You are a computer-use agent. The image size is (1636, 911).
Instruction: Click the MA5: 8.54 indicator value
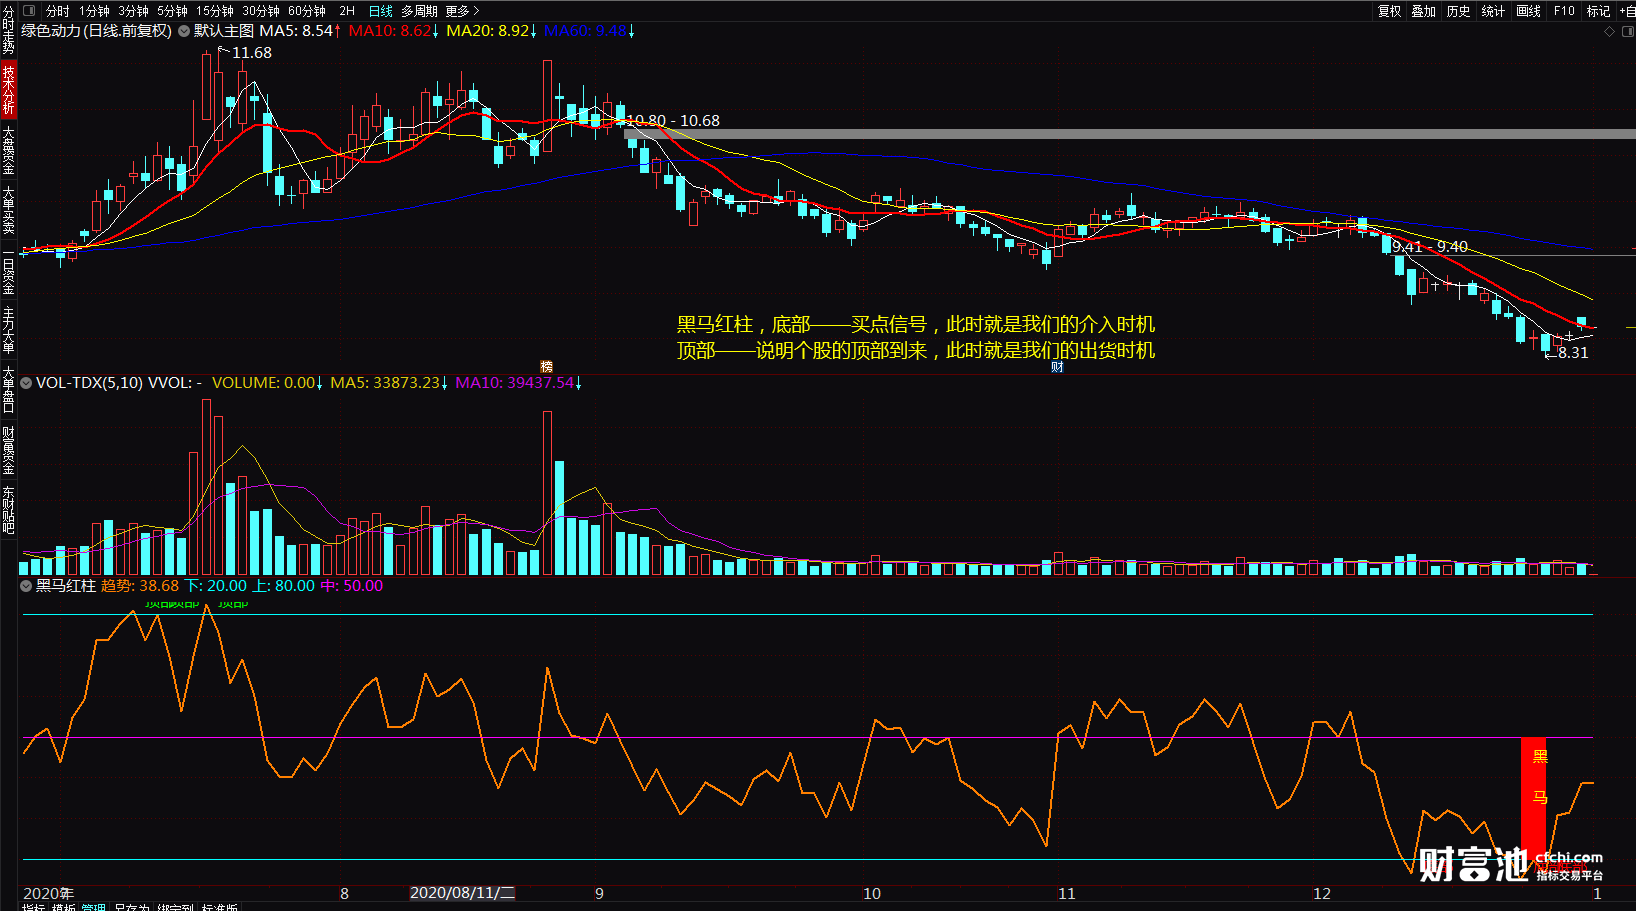pos(300,31)
